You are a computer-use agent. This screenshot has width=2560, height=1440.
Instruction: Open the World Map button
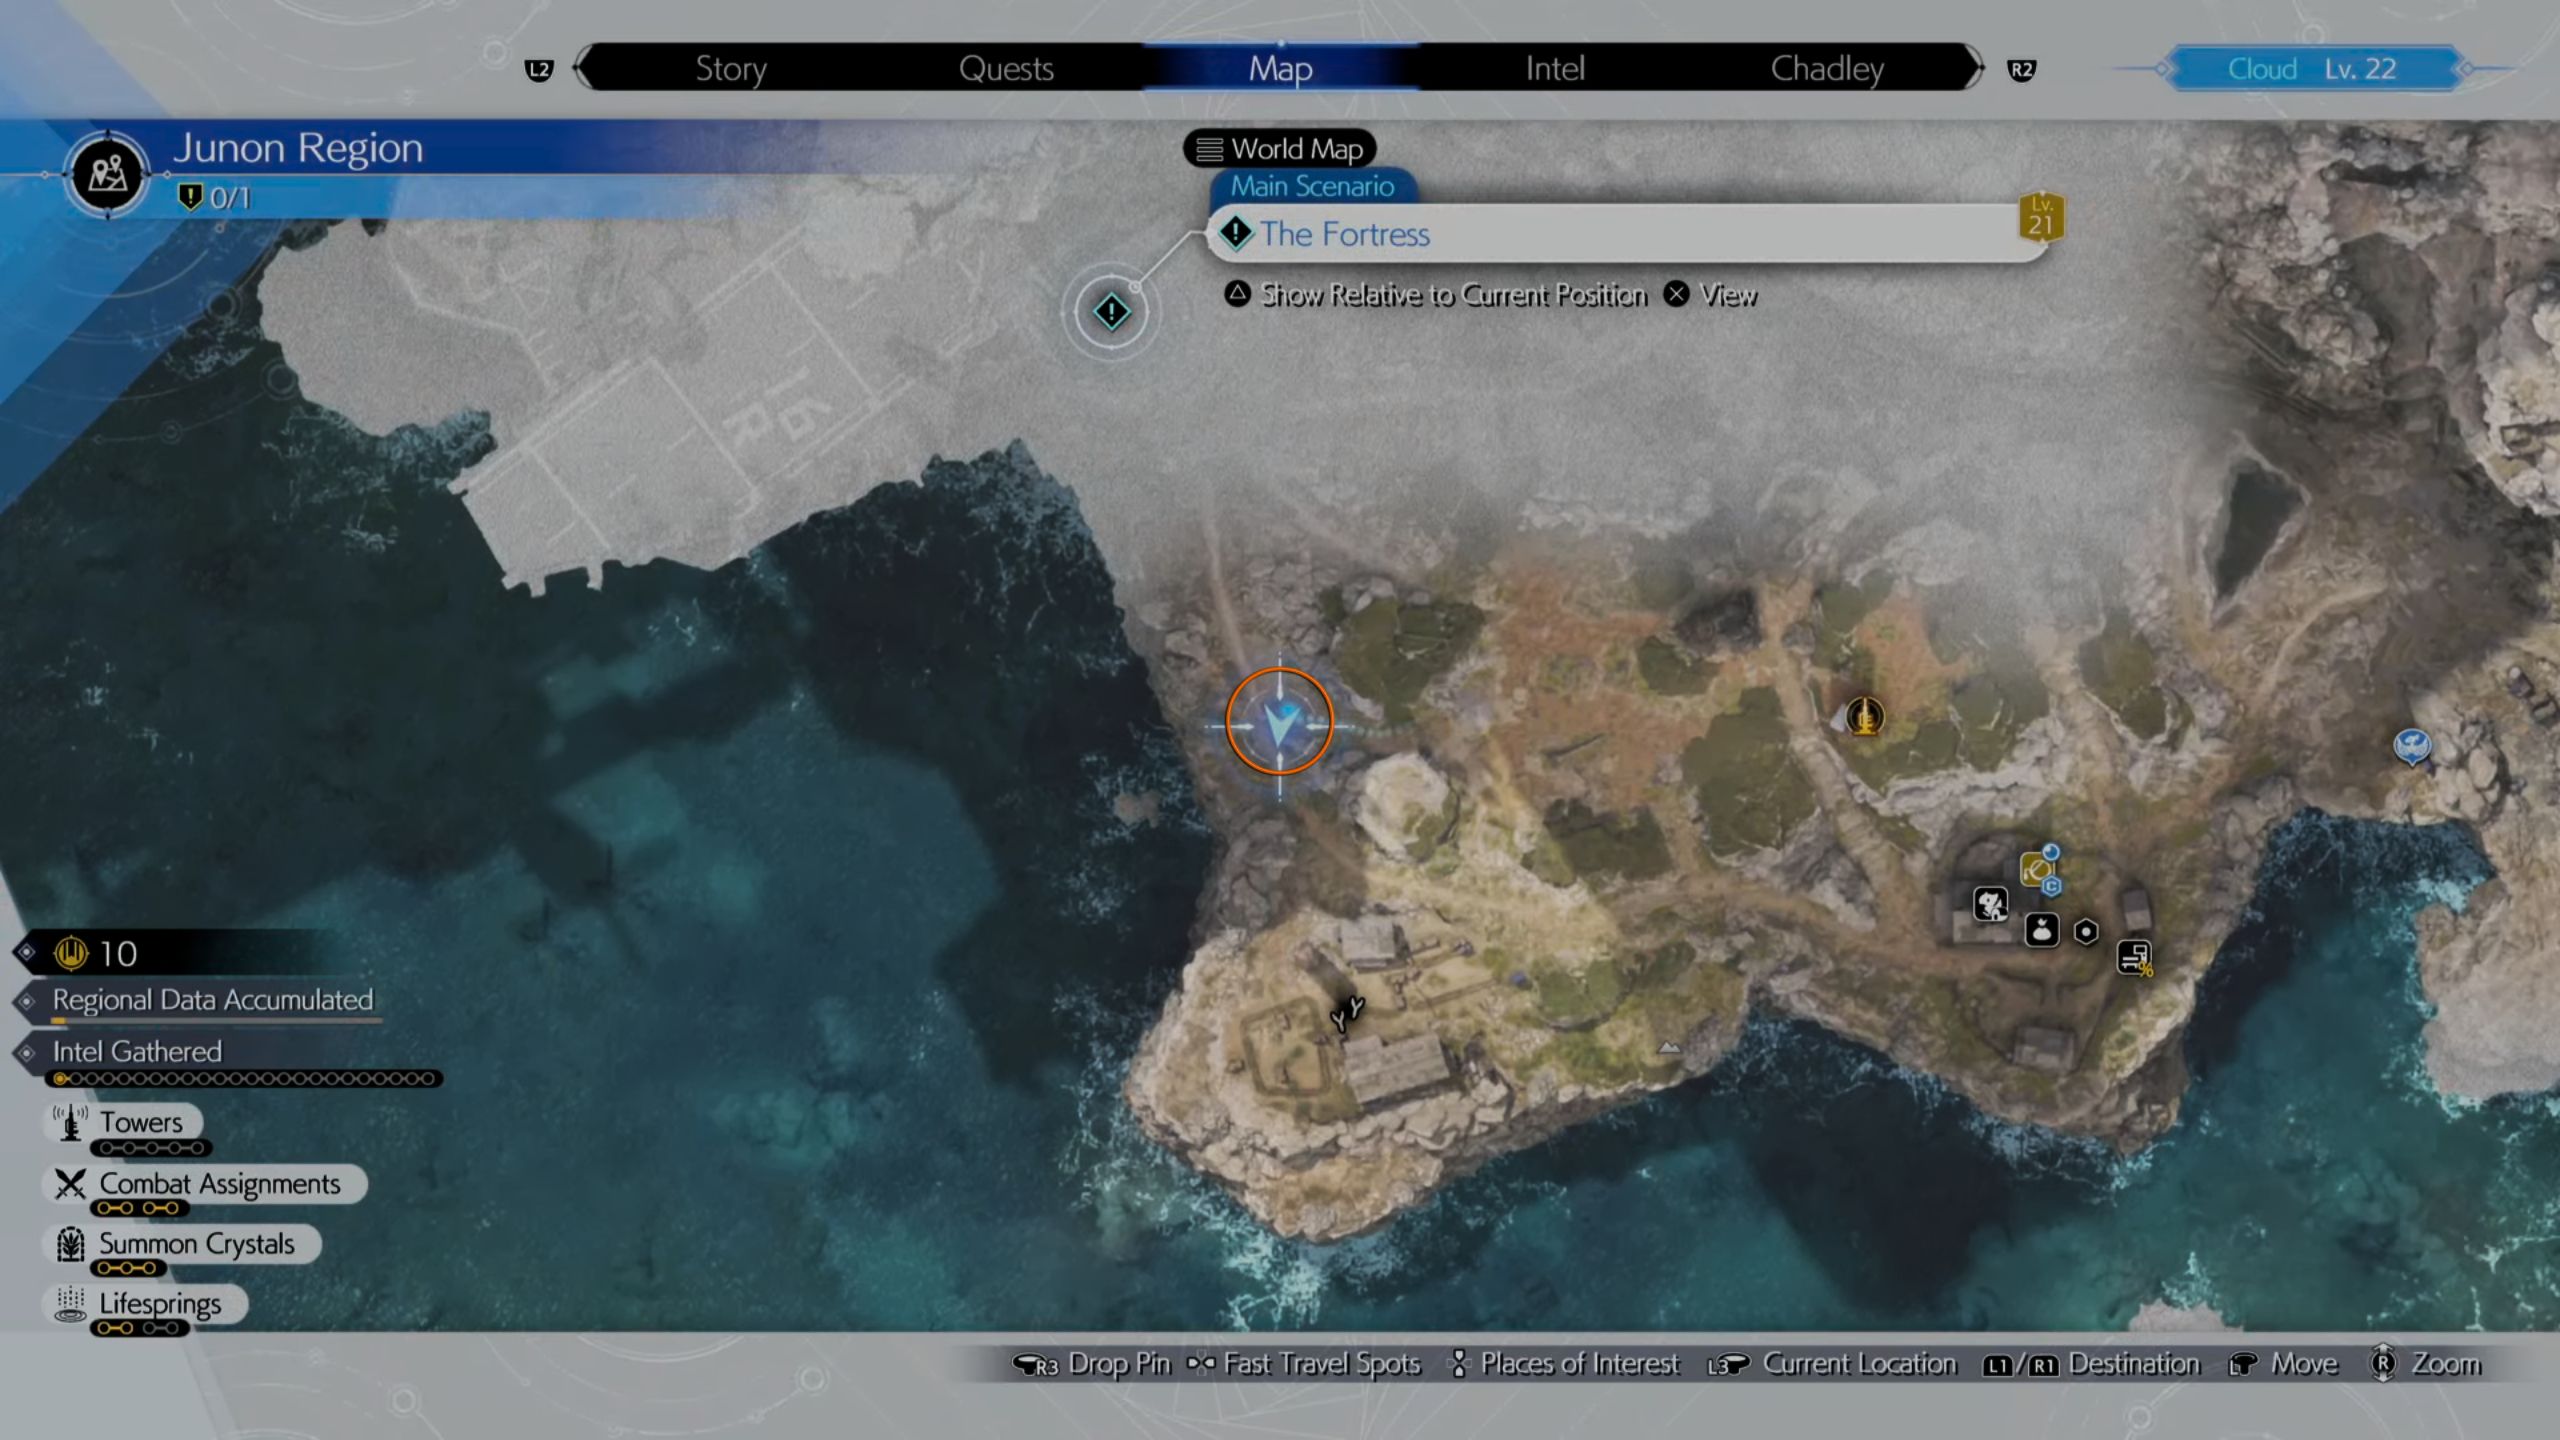pyautogui.click(x=1280, y=149)
